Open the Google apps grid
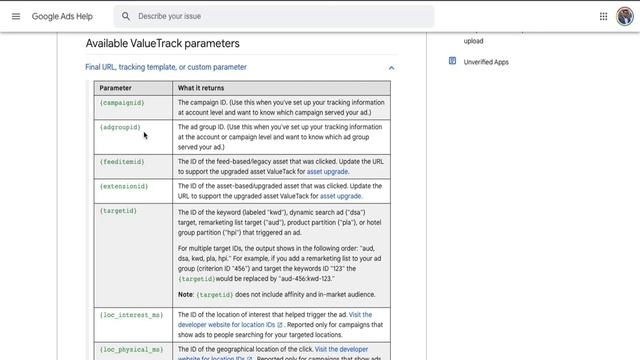 click(603, 16)
